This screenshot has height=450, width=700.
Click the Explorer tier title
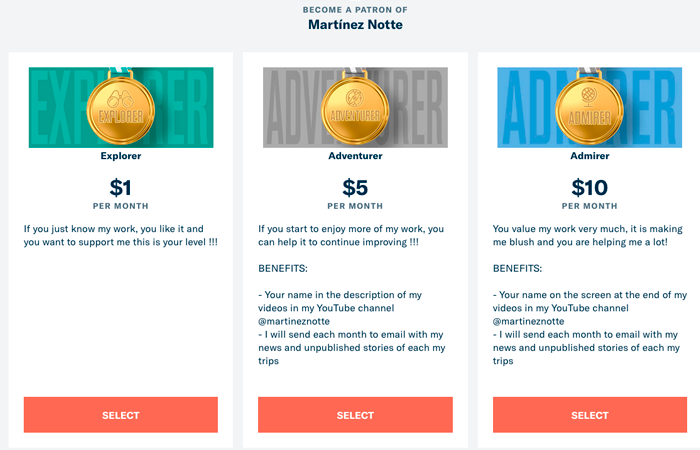click(x=120, y=156)
